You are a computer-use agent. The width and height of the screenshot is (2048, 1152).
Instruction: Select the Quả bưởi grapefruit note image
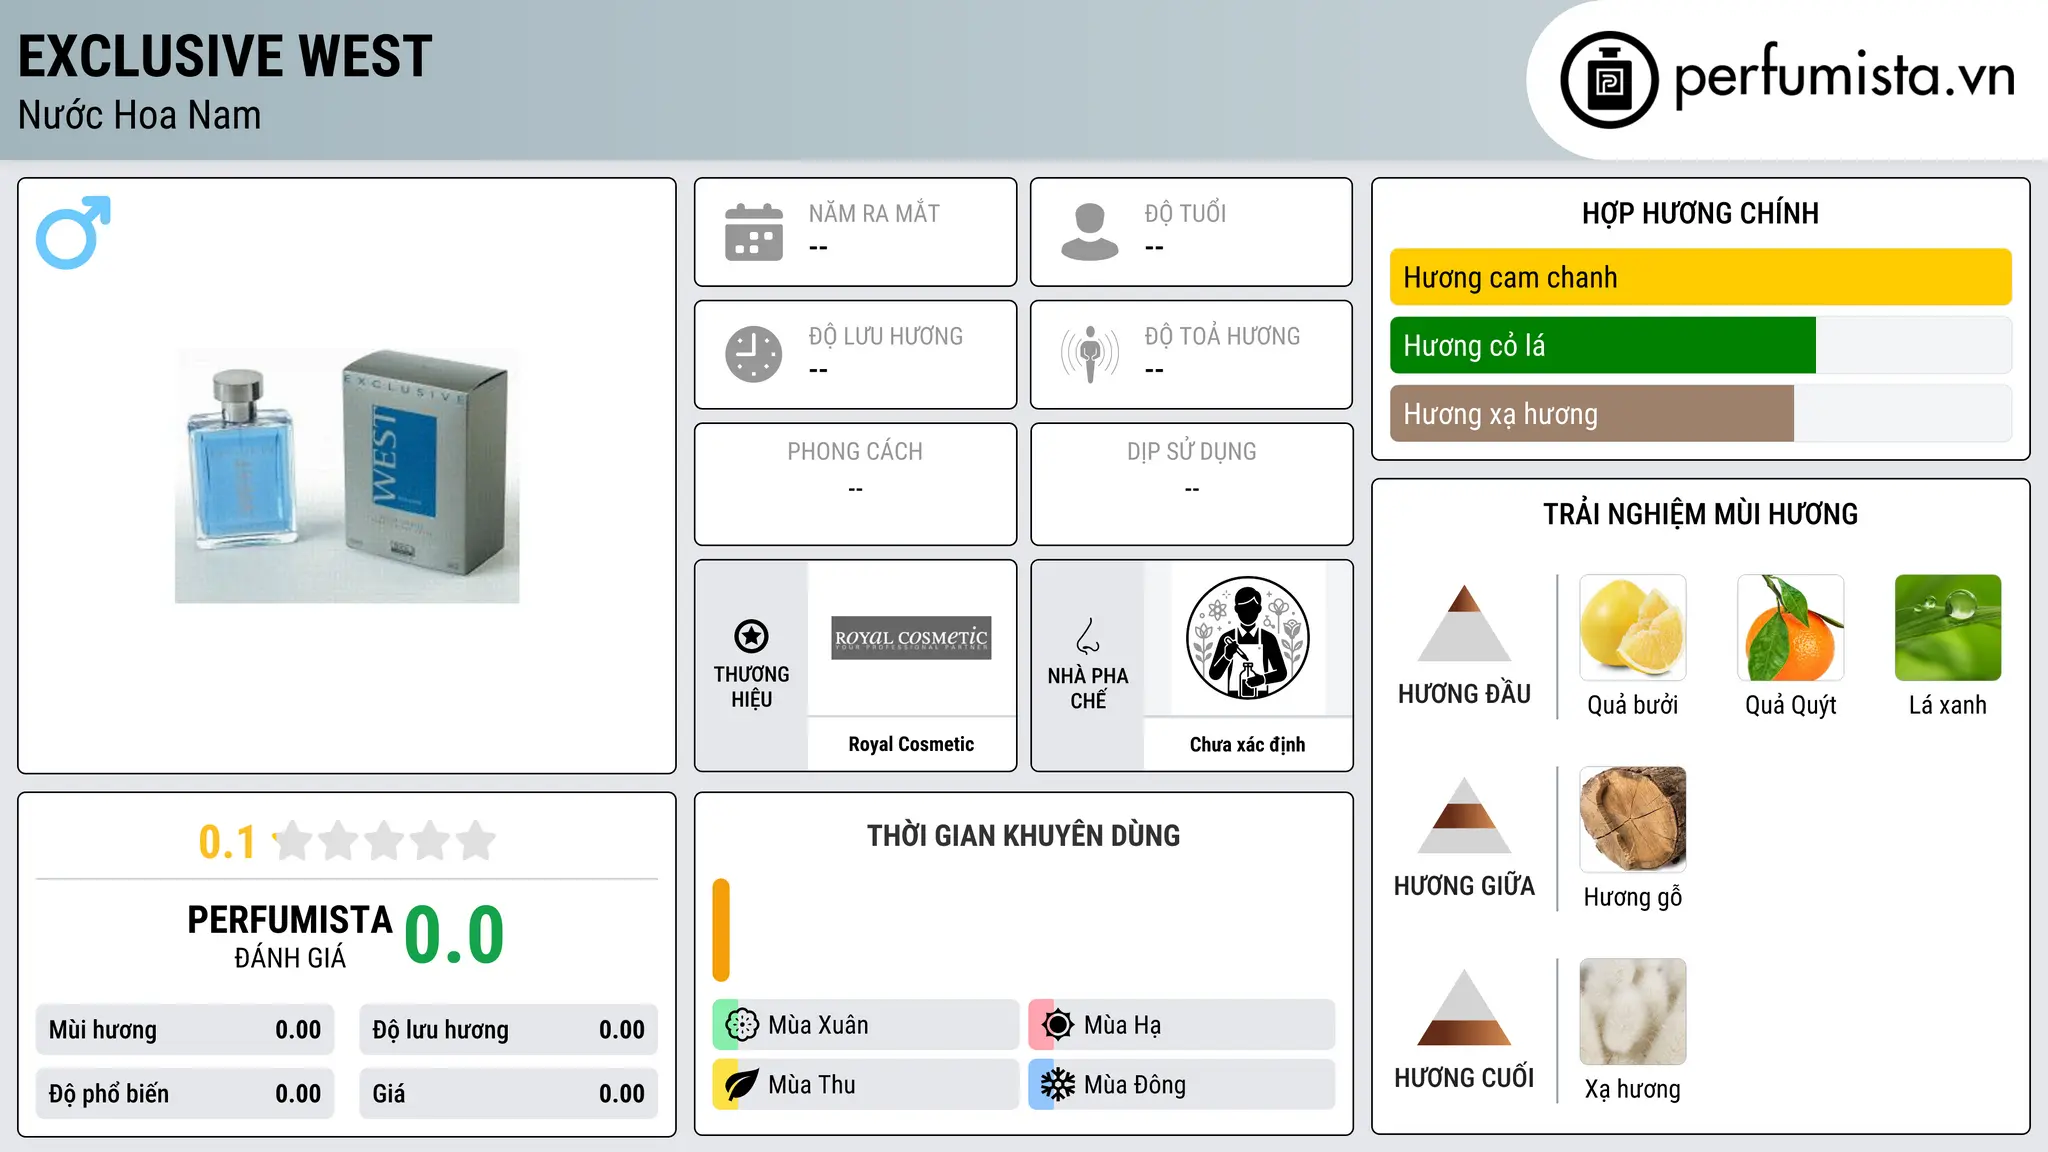tap(1633, 628)
